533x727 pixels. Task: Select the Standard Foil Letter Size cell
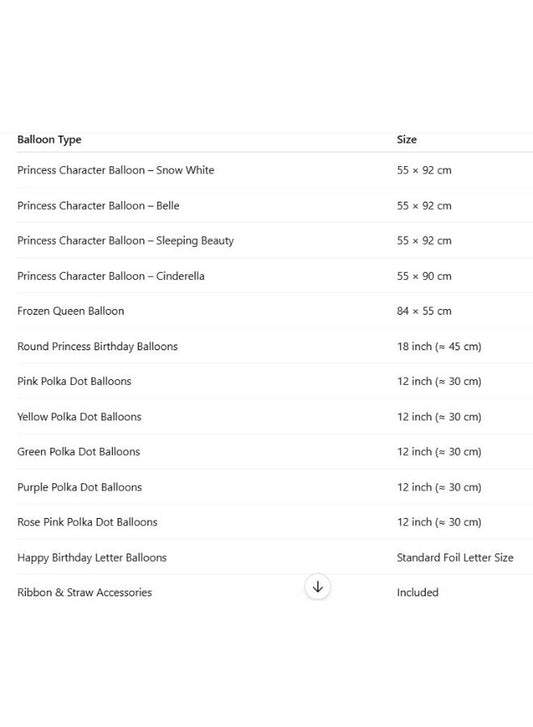coord(455,557)
